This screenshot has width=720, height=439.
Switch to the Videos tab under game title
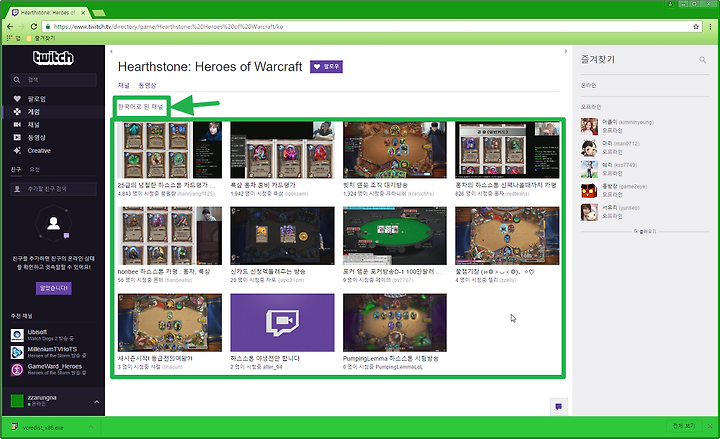point(147,85)
